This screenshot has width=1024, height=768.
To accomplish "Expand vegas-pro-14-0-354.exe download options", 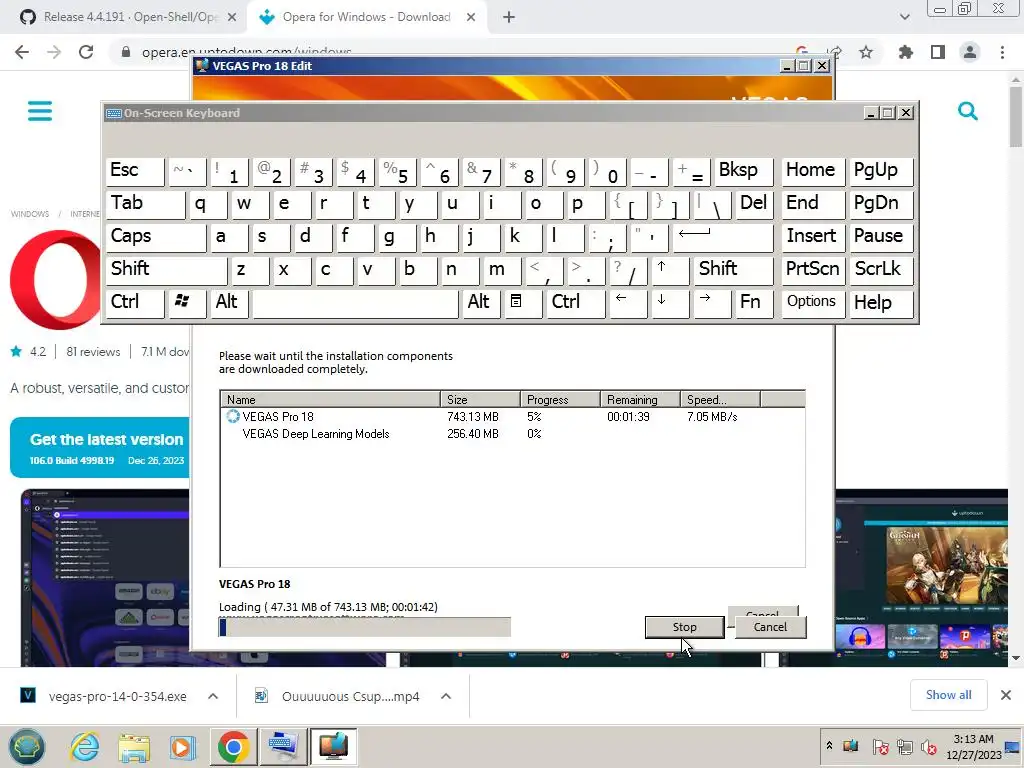I will [213, 696].
